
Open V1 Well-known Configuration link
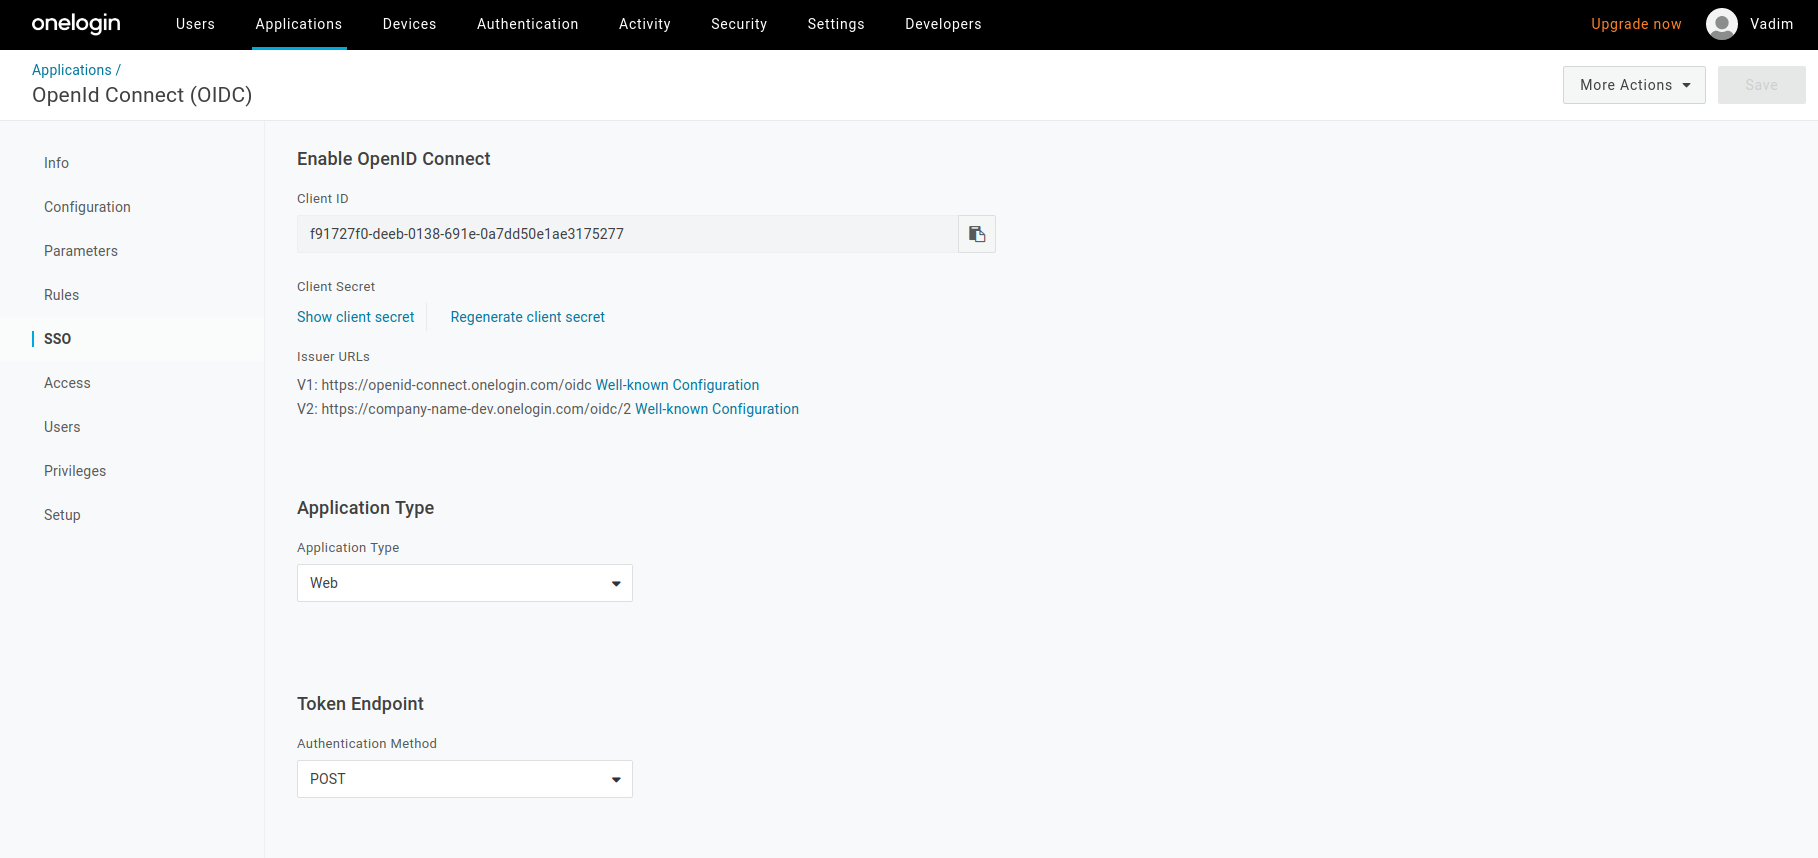(677, 385)
